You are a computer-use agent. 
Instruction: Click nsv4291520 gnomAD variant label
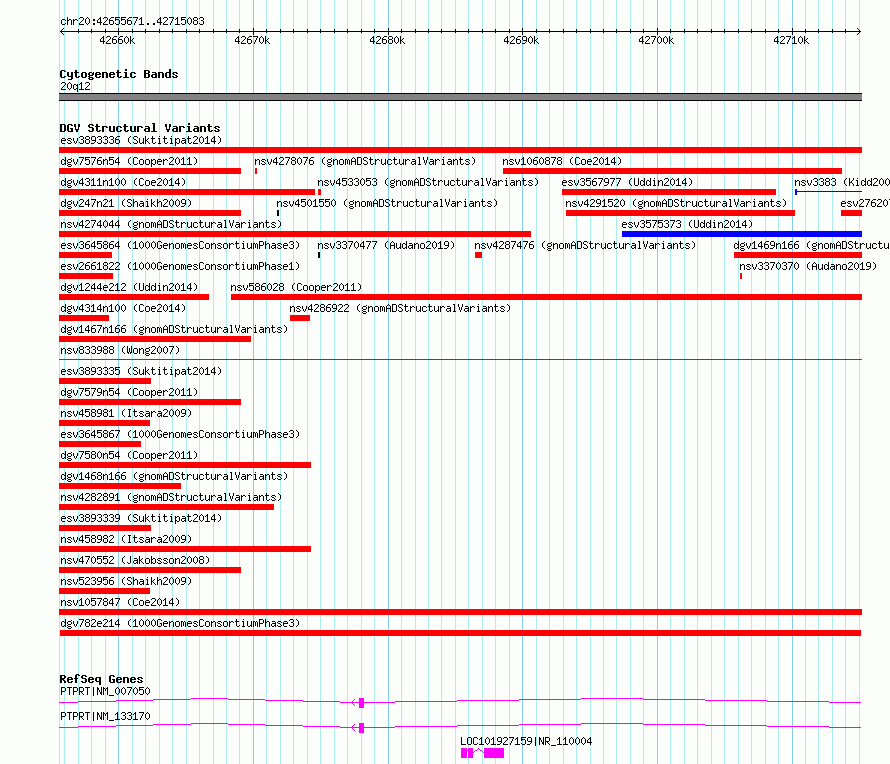point(676,203)
